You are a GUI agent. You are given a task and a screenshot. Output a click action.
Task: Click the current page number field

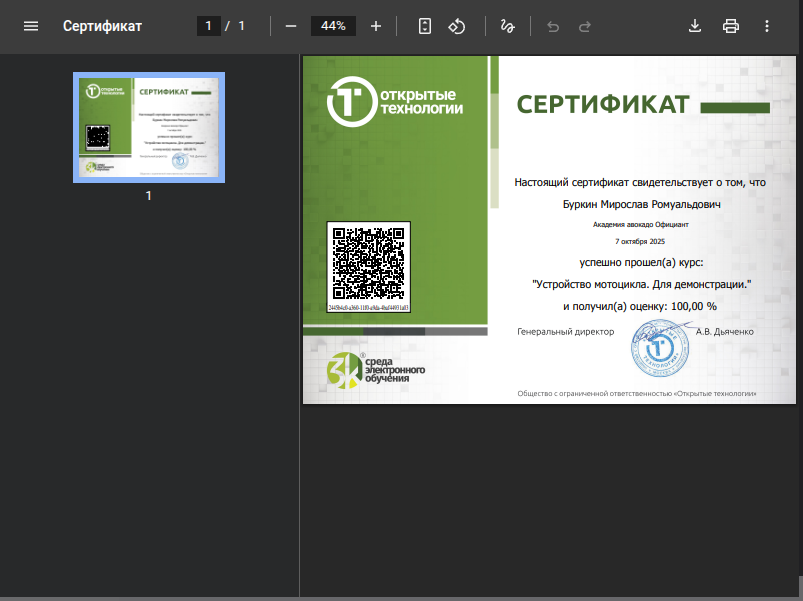coord(208,26)
